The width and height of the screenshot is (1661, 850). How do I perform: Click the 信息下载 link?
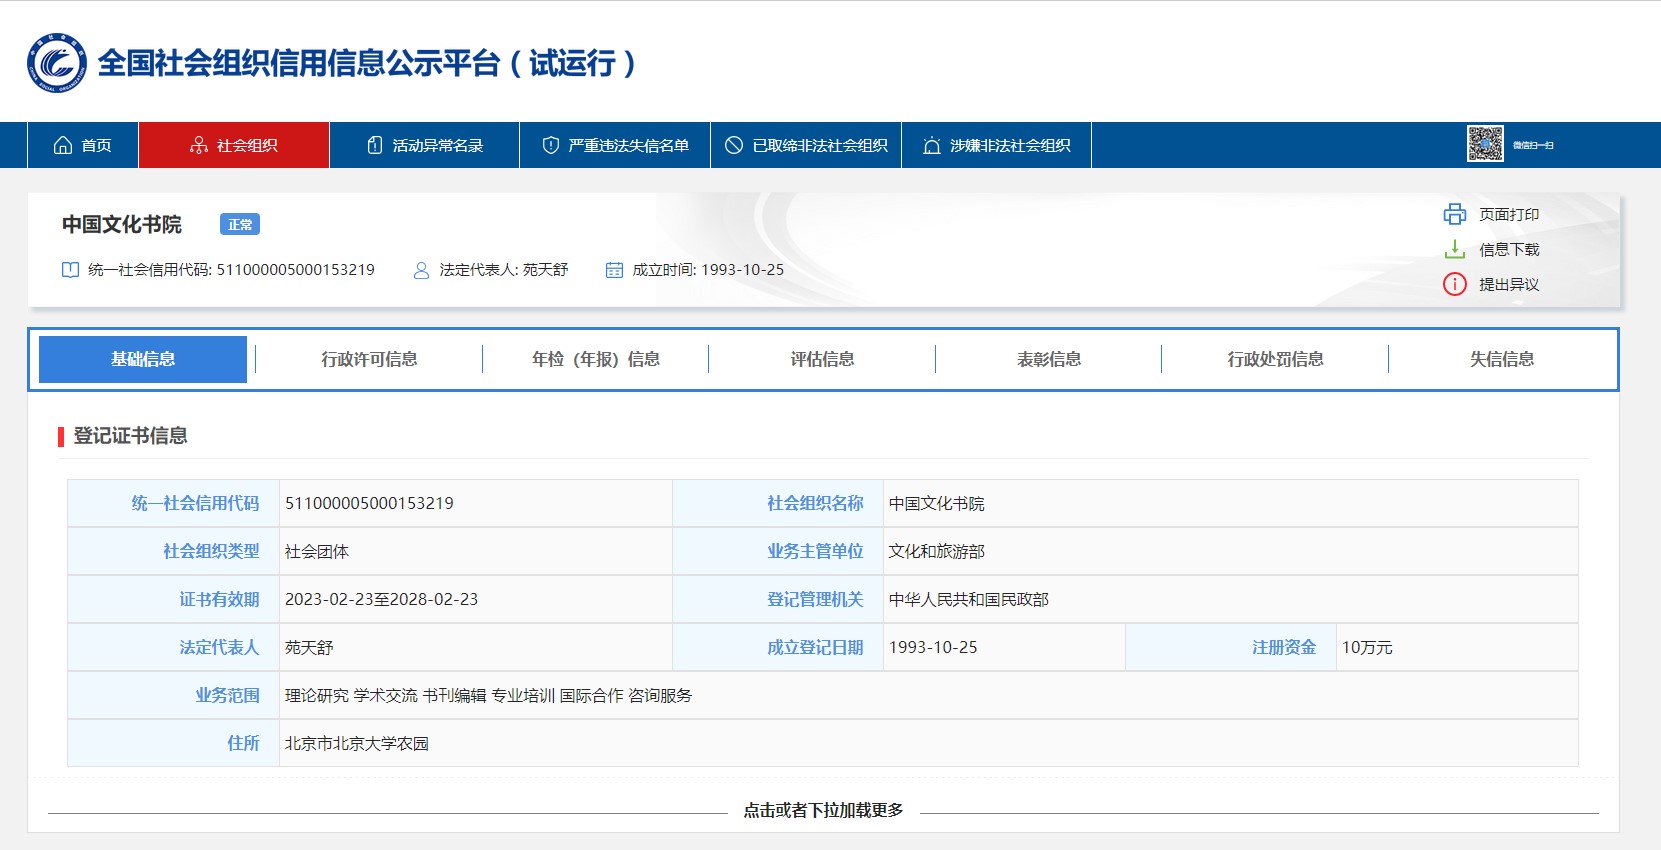coord(1508,249)
